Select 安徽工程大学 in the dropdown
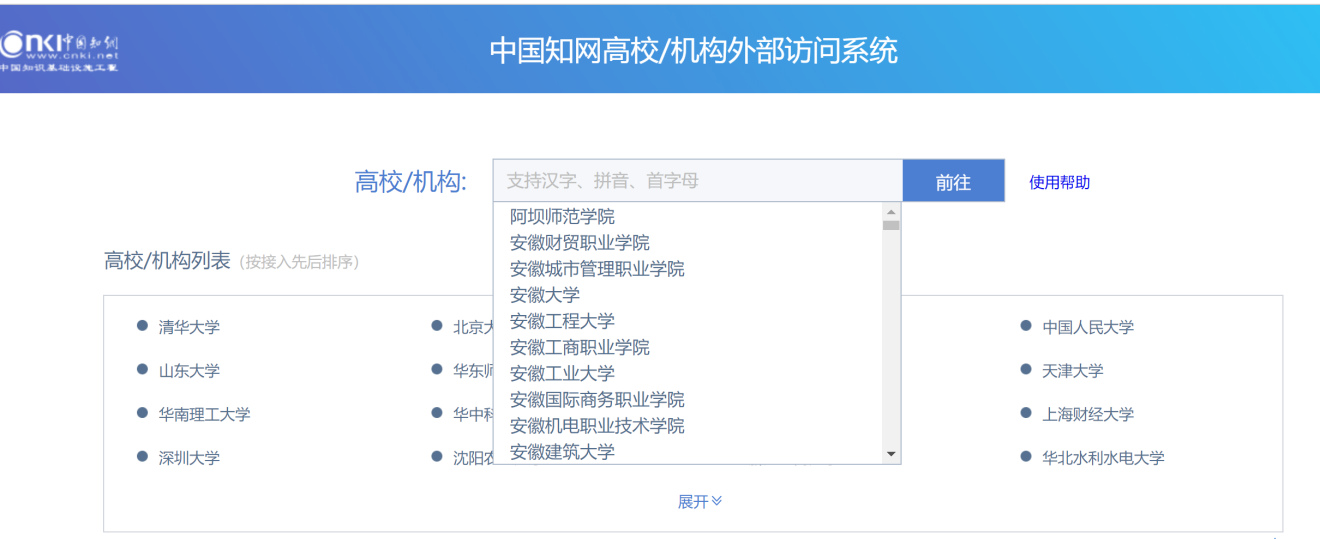This screenshot has width=1320, height=539. [562, 320]
